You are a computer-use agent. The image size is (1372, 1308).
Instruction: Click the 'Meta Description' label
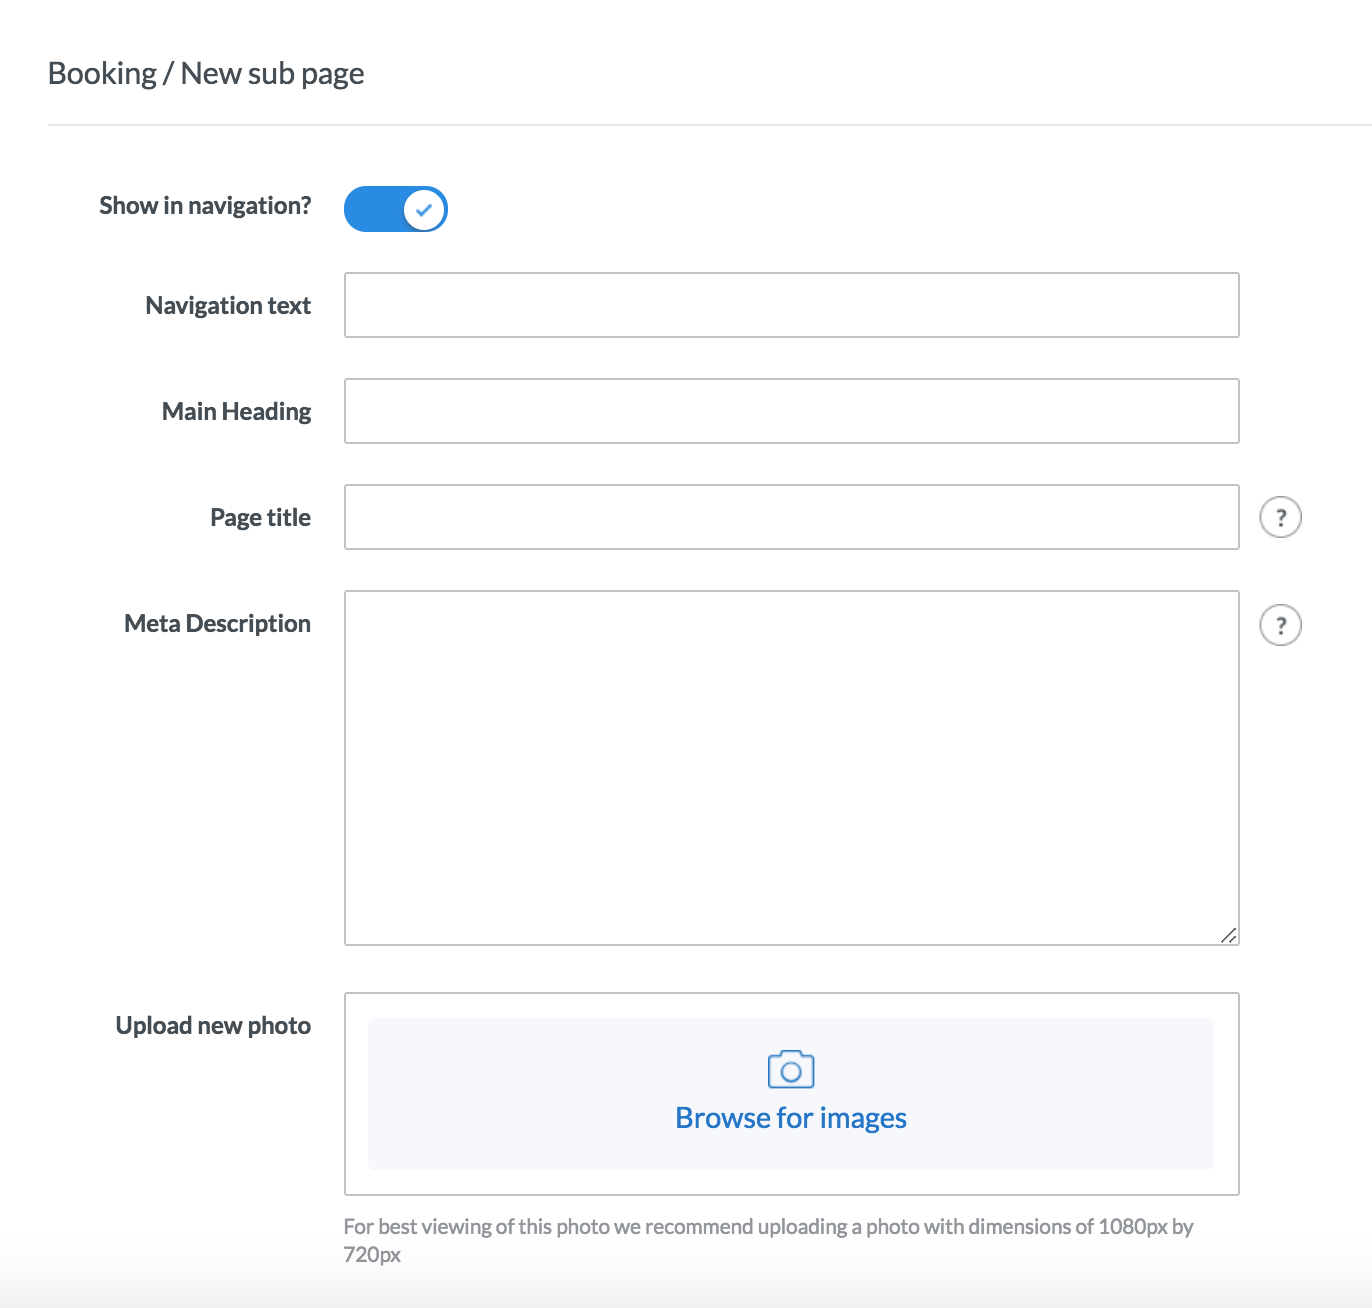tap(217, 624)
